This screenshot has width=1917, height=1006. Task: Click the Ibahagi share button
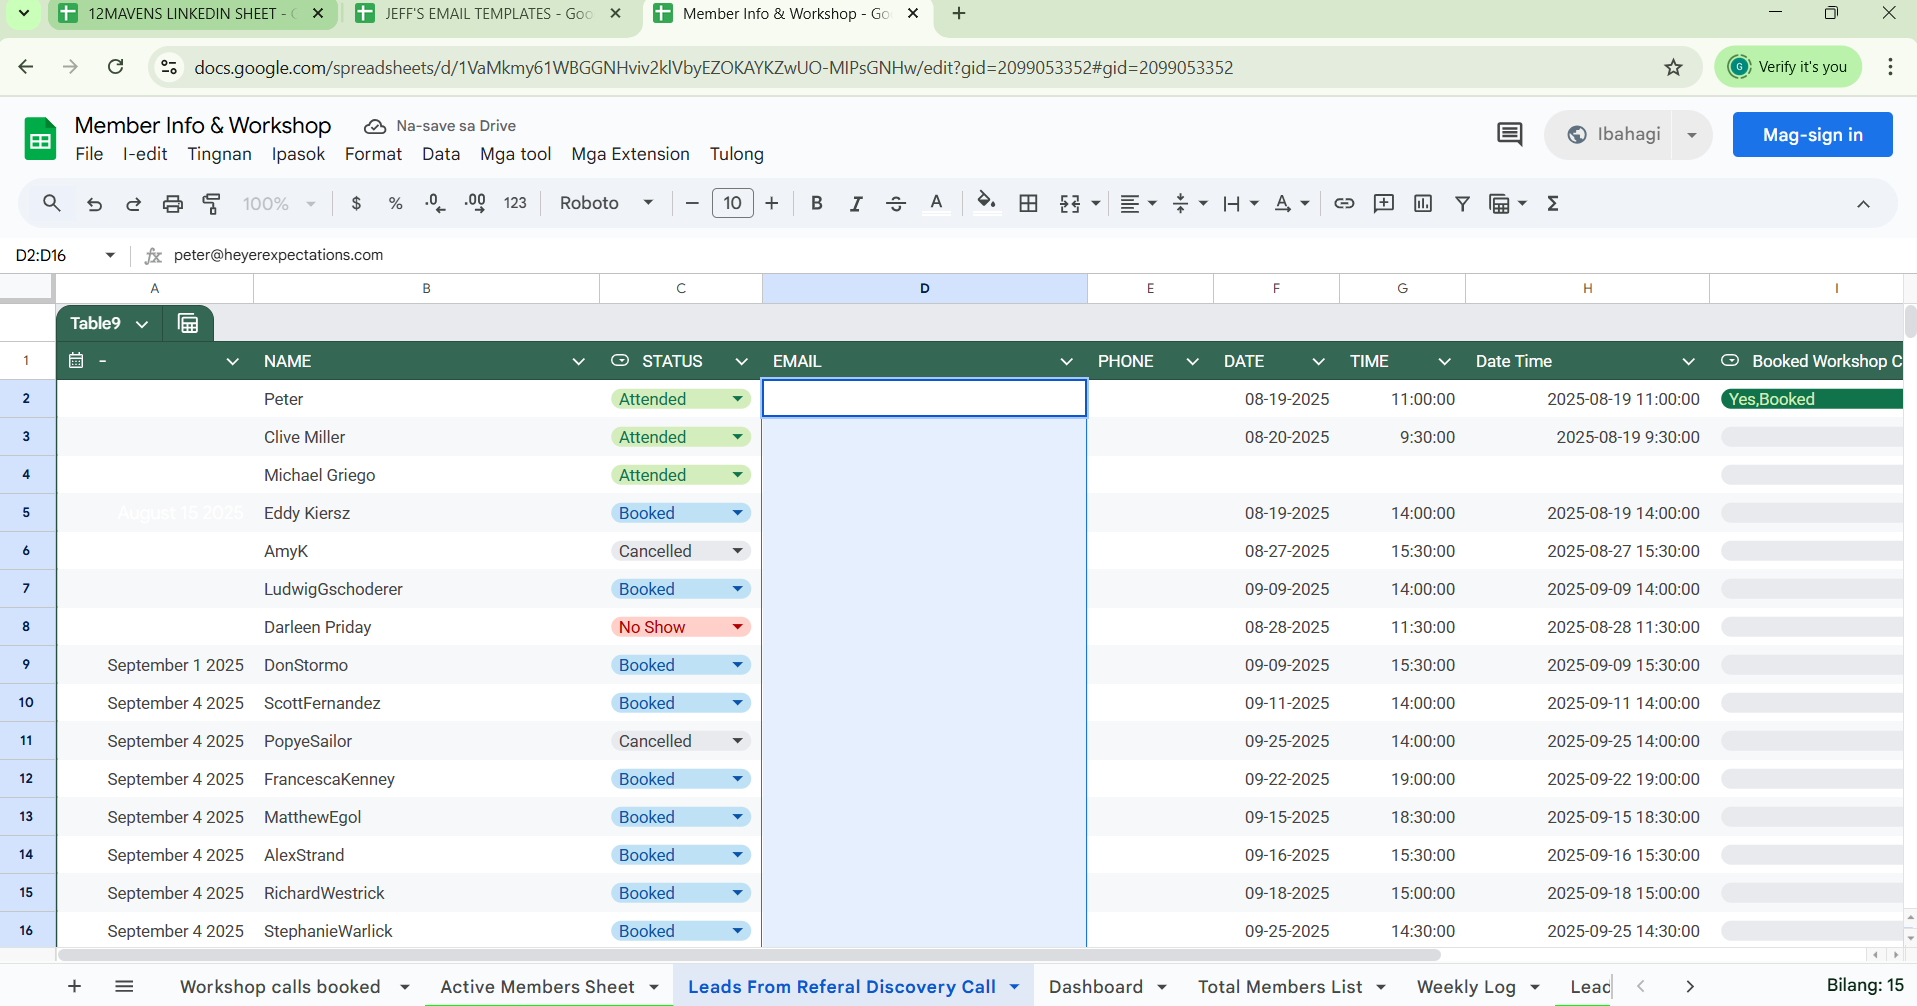coord(1614,135)
